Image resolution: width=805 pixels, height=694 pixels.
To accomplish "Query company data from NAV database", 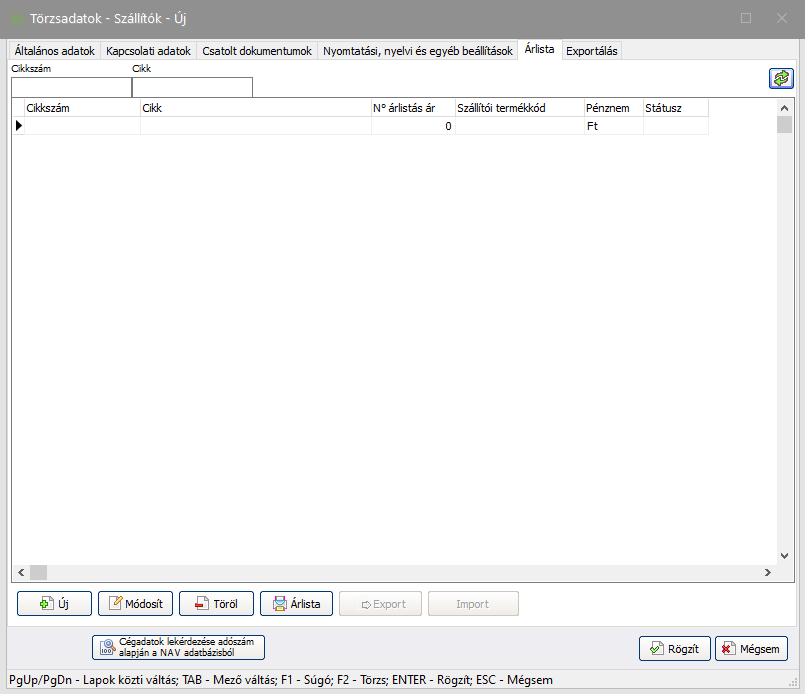I will [x=178, y=647].
